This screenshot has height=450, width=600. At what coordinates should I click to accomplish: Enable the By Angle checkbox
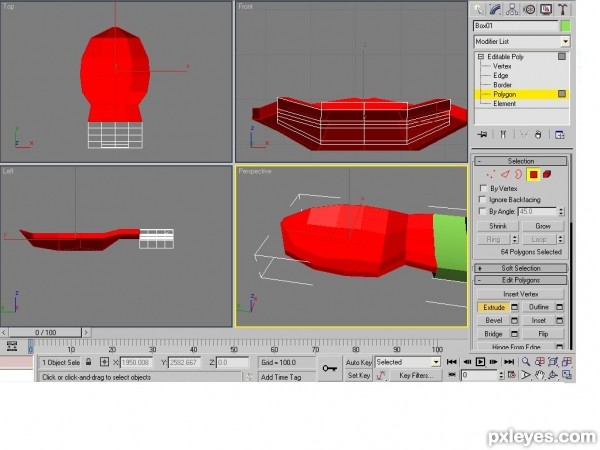(483, 211)
